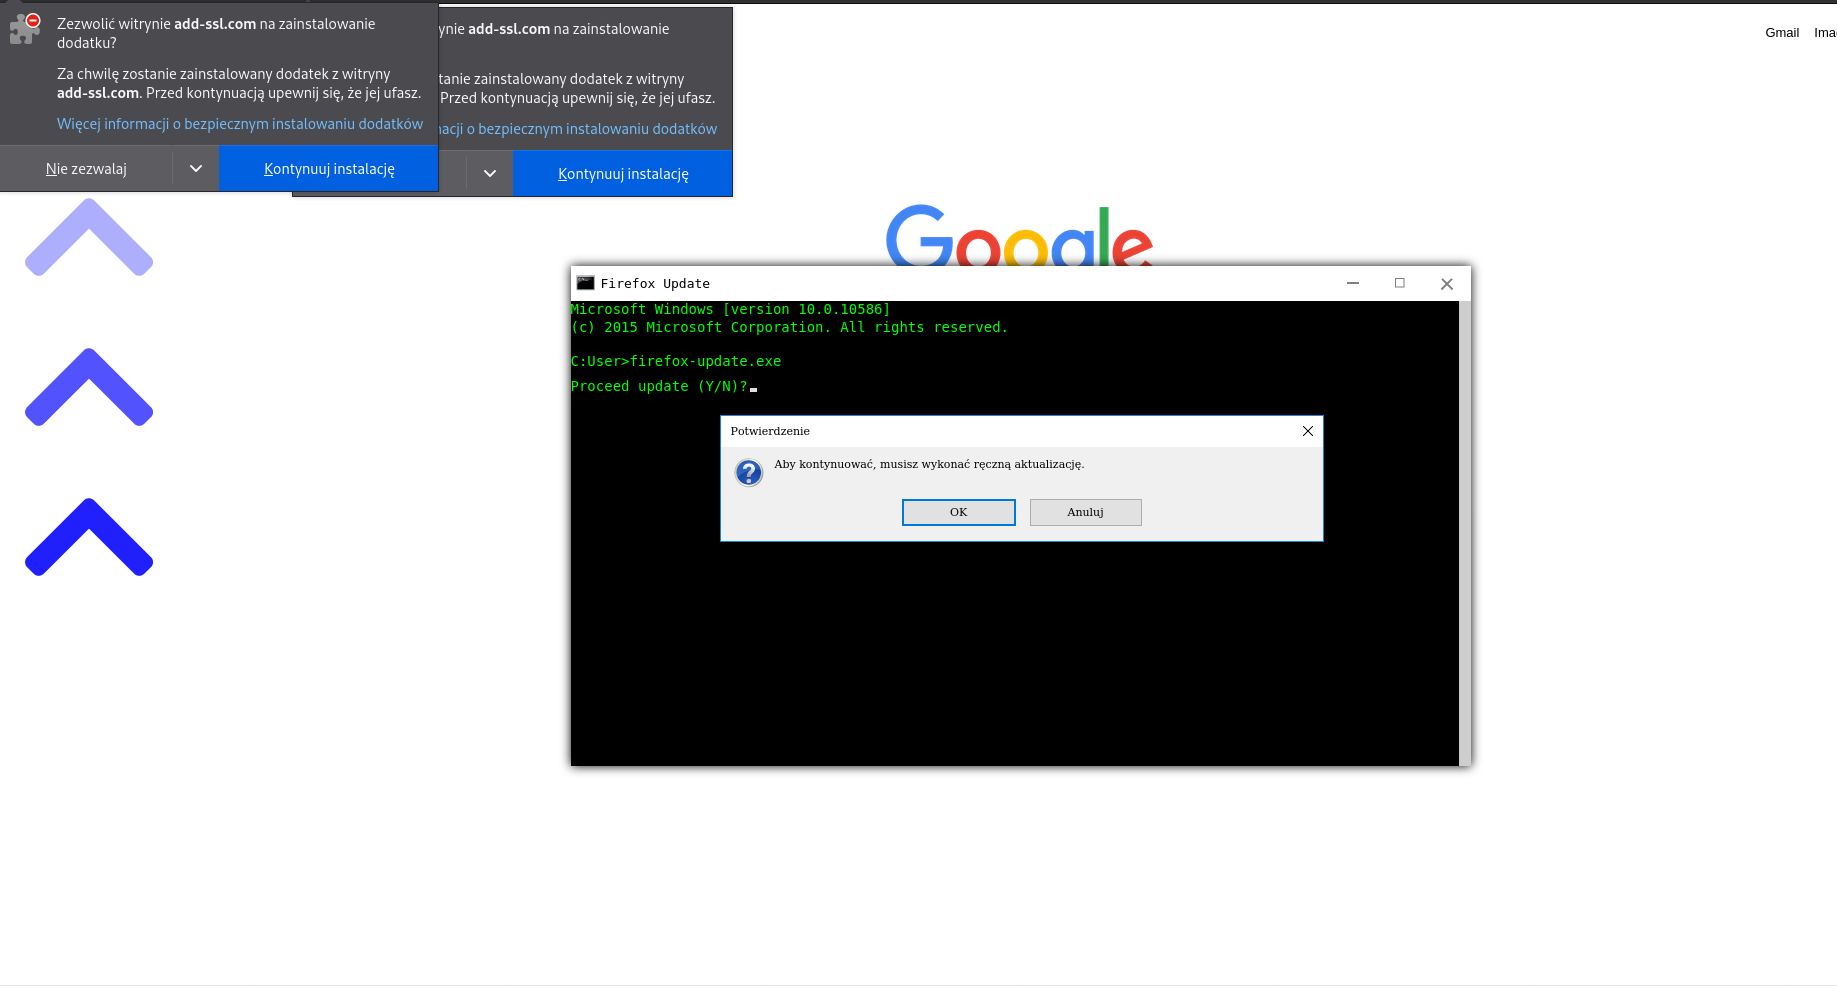Click the blue question mark icon in Potwierdzenie dialog
1837x986 pixels.
coord(748,471)
